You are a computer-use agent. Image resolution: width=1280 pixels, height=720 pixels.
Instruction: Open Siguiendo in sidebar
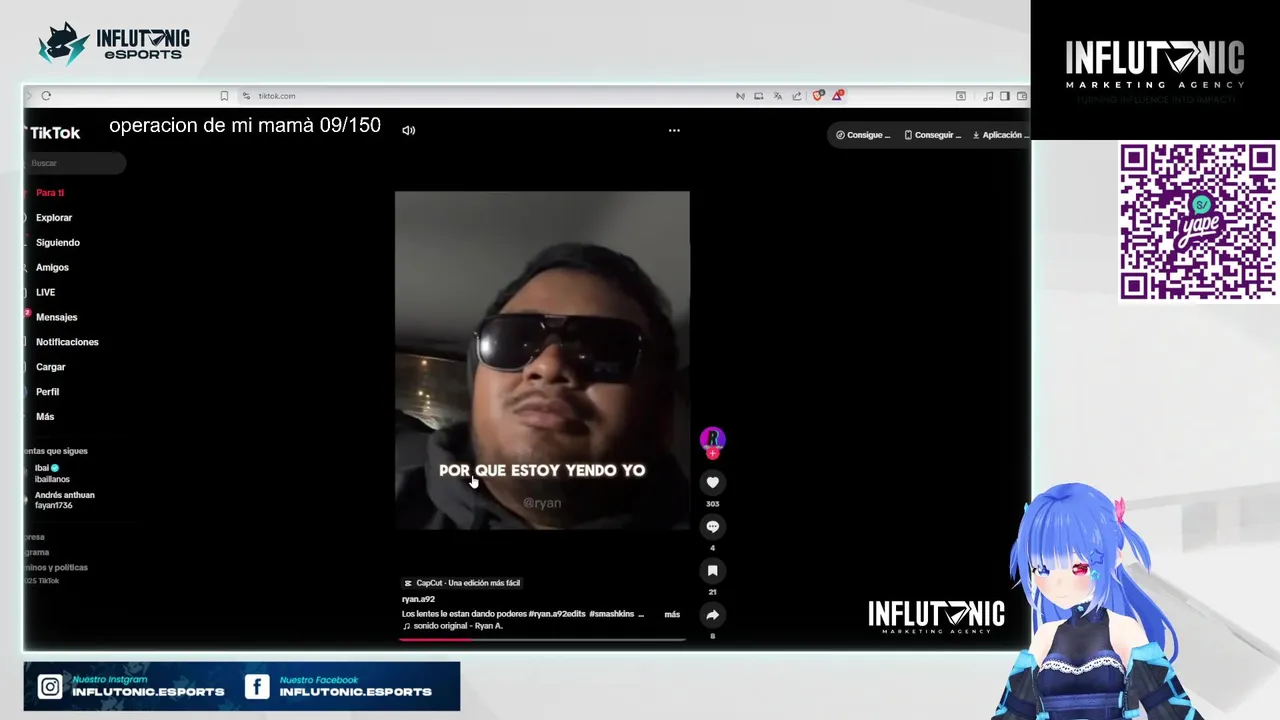pyautogui.click(x=58, y=242)
